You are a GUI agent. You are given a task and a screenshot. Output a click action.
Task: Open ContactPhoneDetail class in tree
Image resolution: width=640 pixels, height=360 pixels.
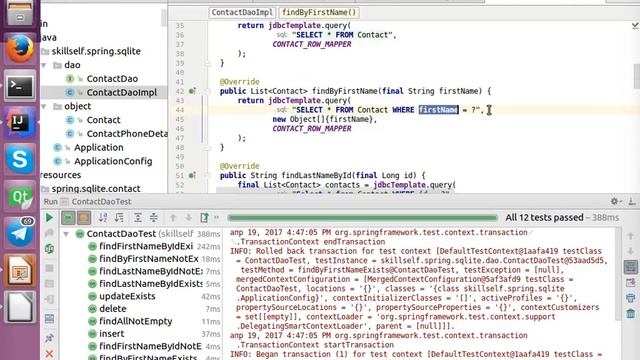pos(127,134)
